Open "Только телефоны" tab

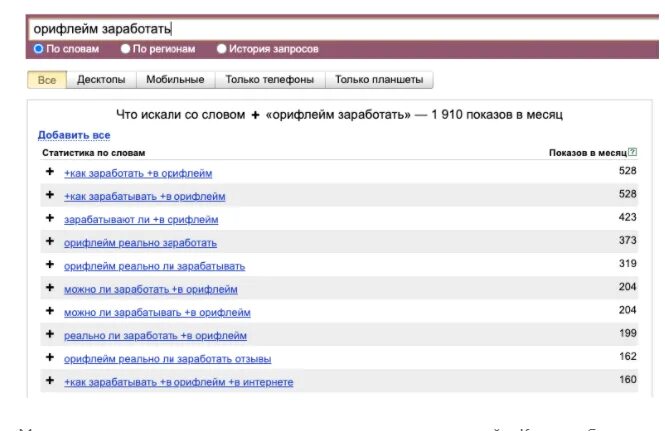pyautogui.click(x=270, y=80)
